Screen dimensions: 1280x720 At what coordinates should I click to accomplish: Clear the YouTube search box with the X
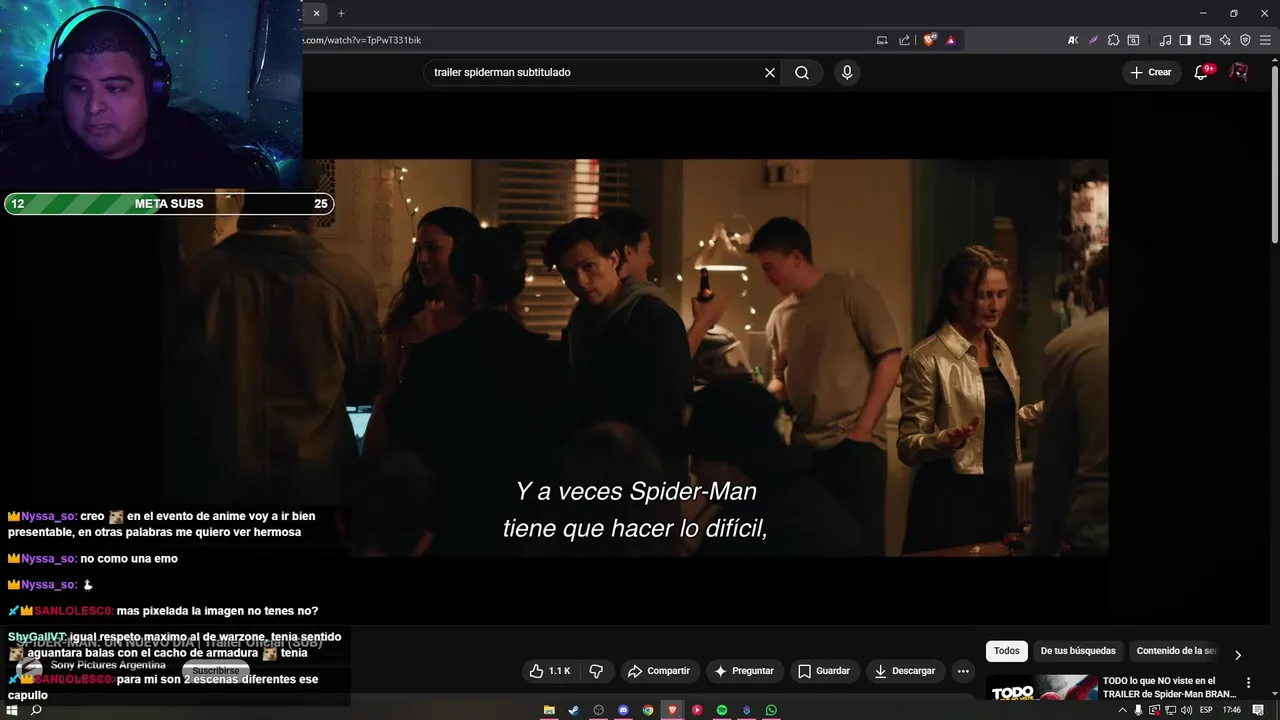pos(770,72)
